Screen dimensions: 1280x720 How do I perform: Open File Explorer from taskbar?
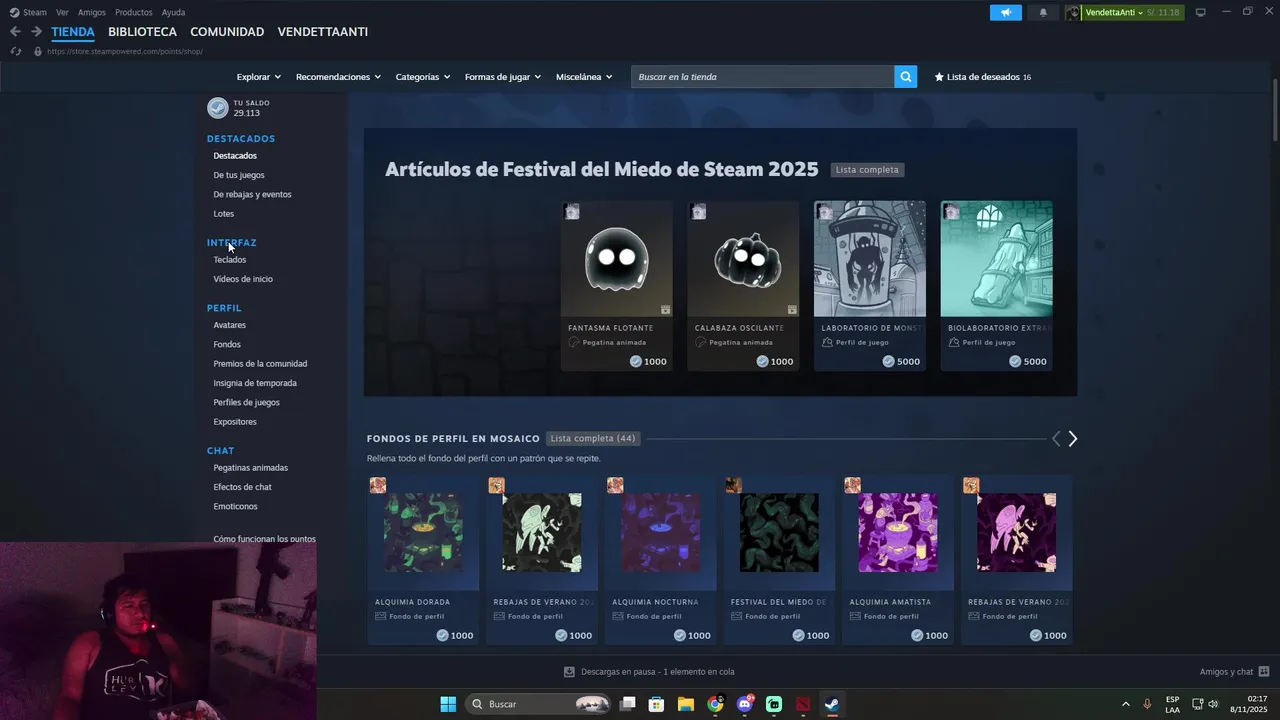(686, 704)
